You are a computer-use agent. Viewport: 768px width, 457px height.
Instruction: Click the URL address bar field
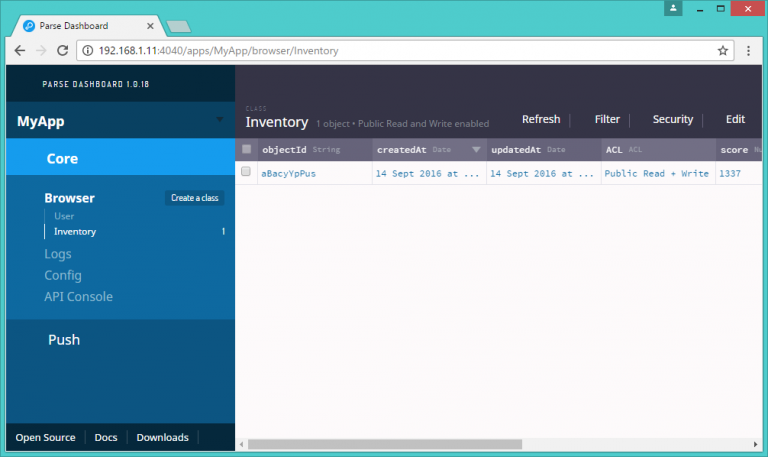click(400, 50)
